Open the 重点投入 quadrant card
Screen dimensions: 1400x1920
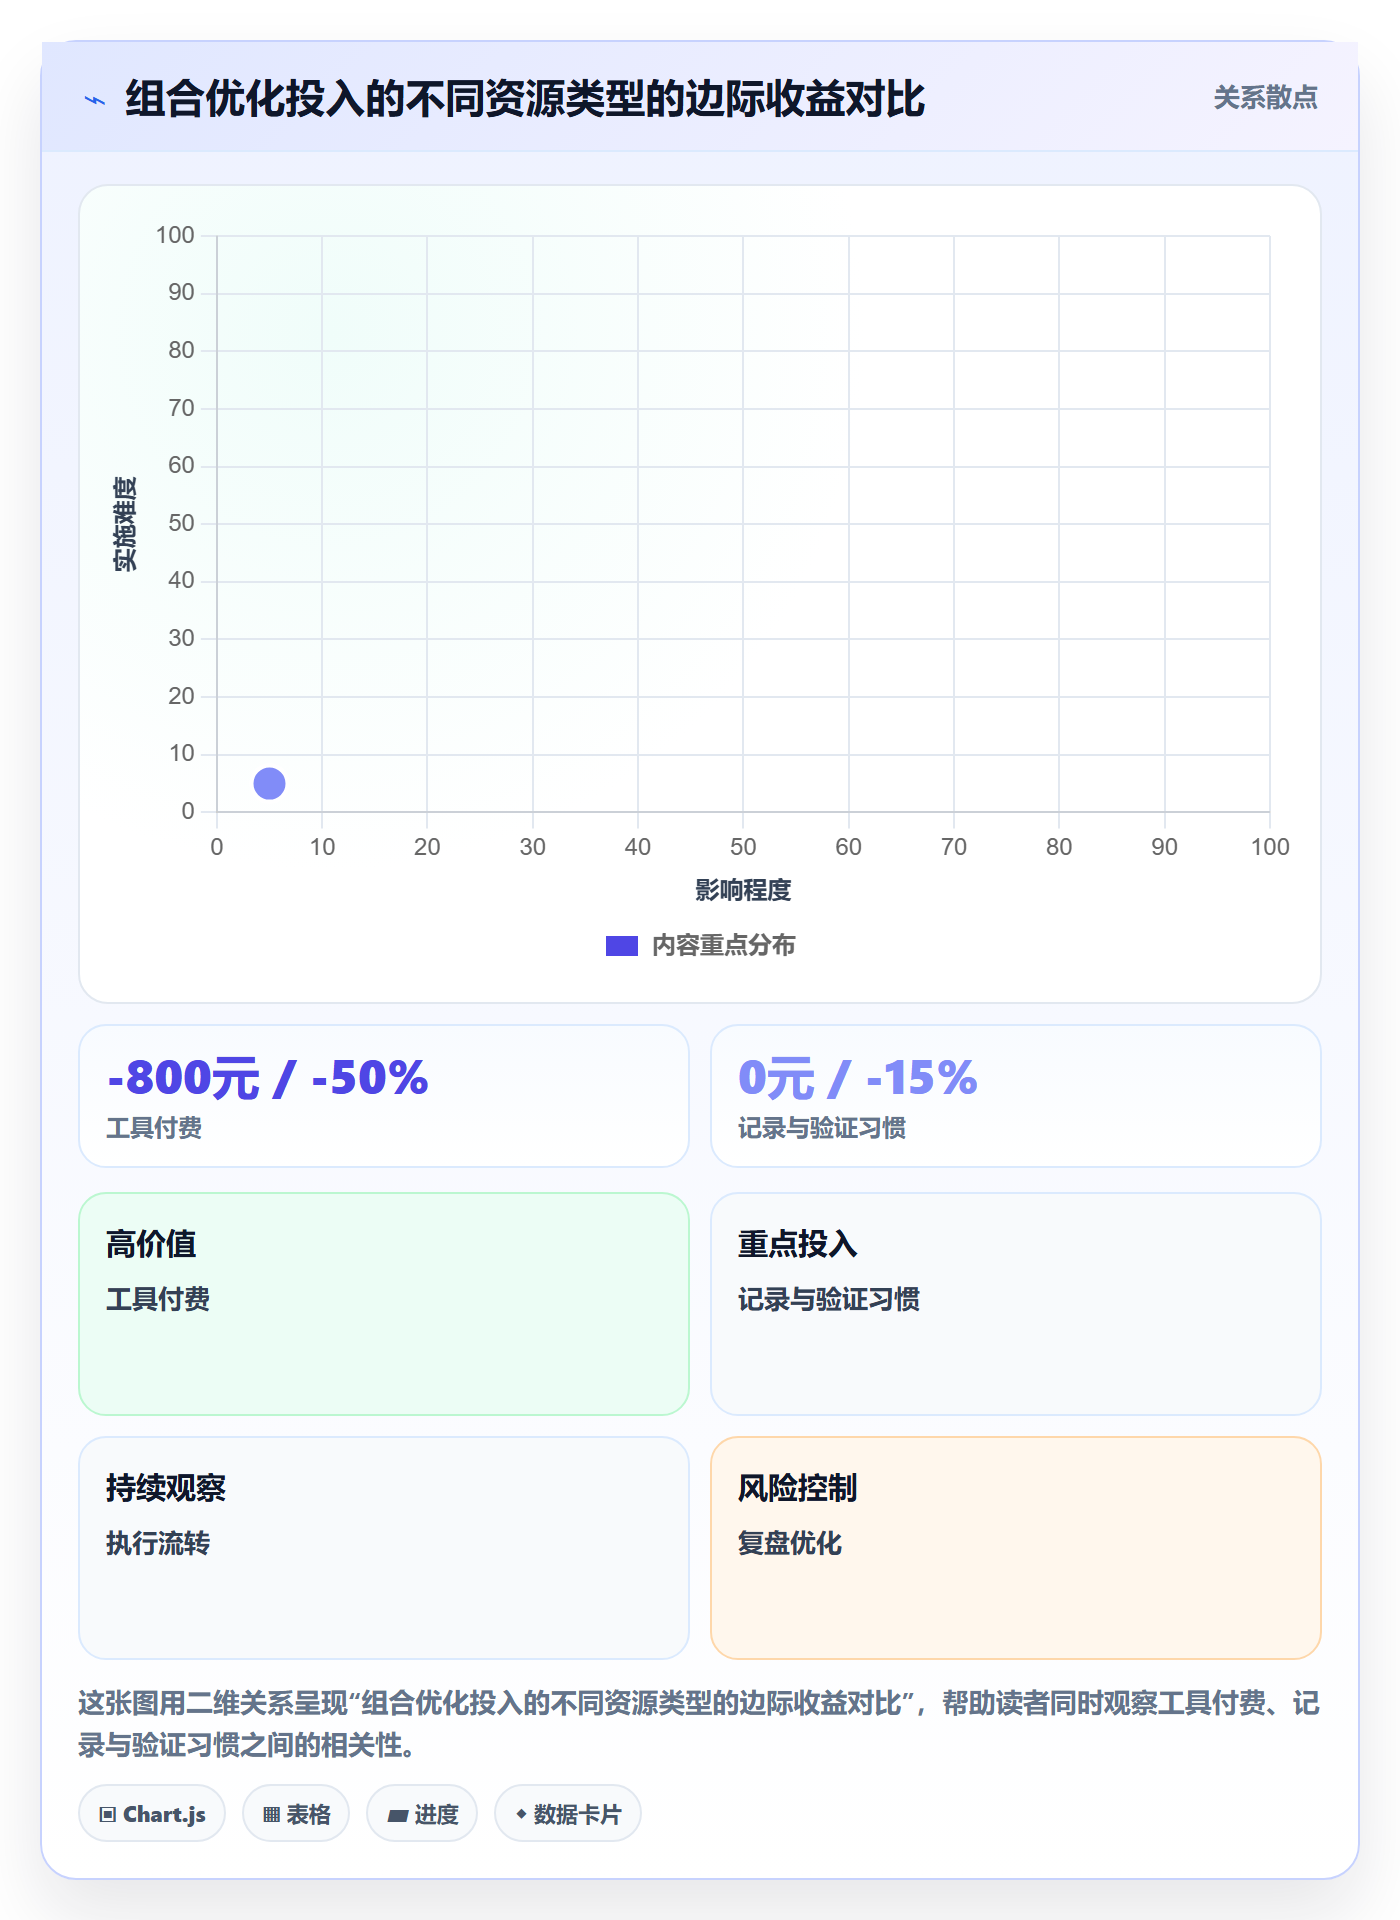pyautogui.click(x=1016, y=1304)
